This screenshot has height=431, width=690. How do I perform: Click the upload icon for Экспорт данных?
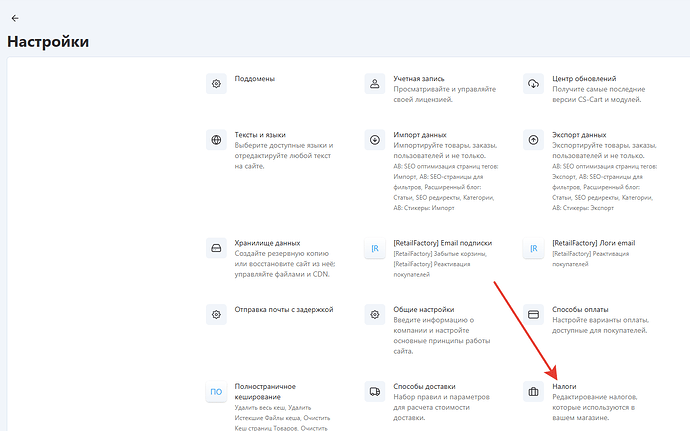click(533, 140)
